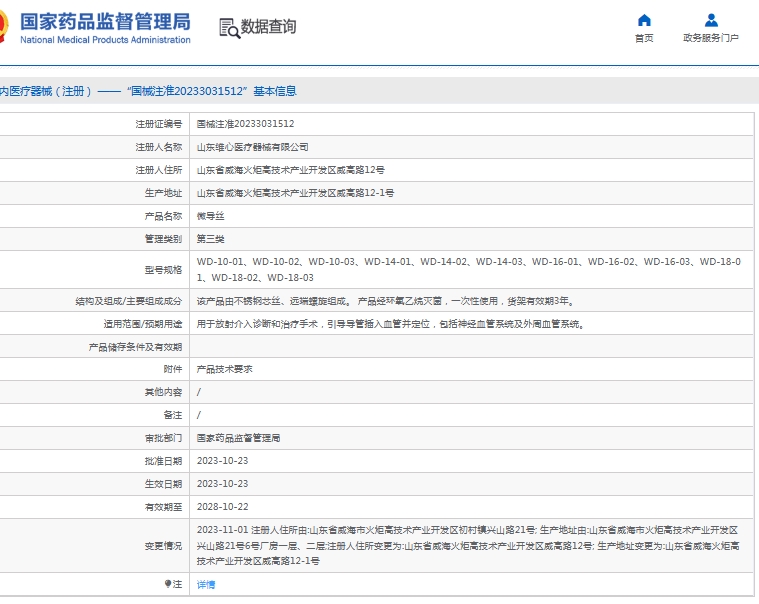
Task: Click composition text 该产品由不锈钢芯丝
Action: coord(386,301)
